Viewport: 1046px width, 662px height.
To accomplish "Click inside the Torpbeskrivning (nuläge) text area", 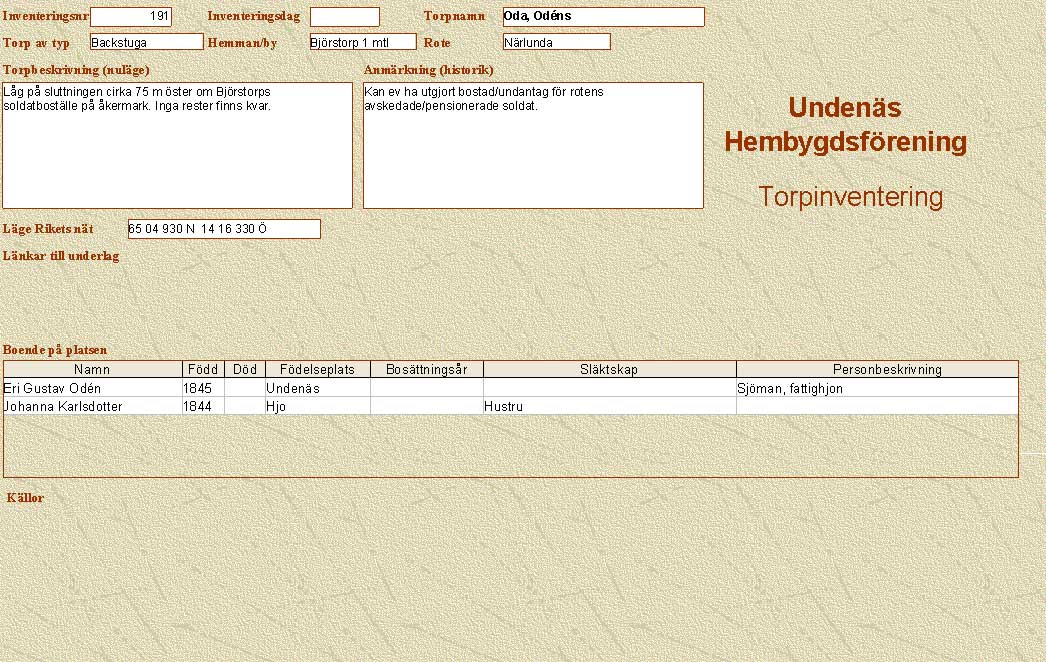I will (178, 145).
